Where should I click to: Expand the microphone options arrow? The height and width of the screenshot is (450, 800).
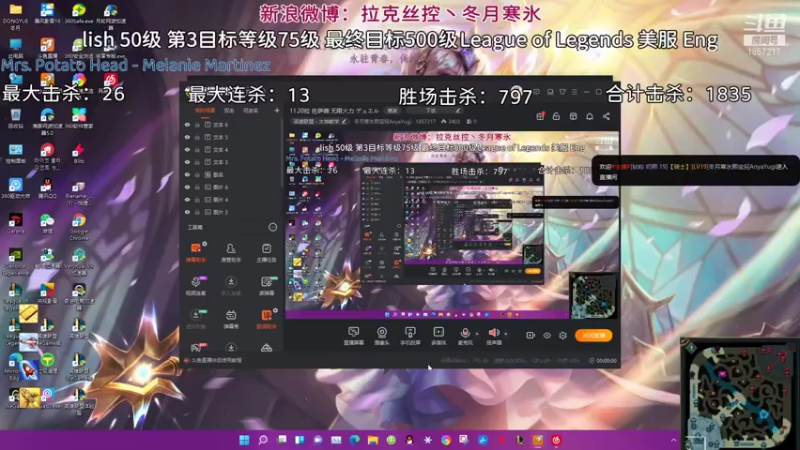coord(477,334)
